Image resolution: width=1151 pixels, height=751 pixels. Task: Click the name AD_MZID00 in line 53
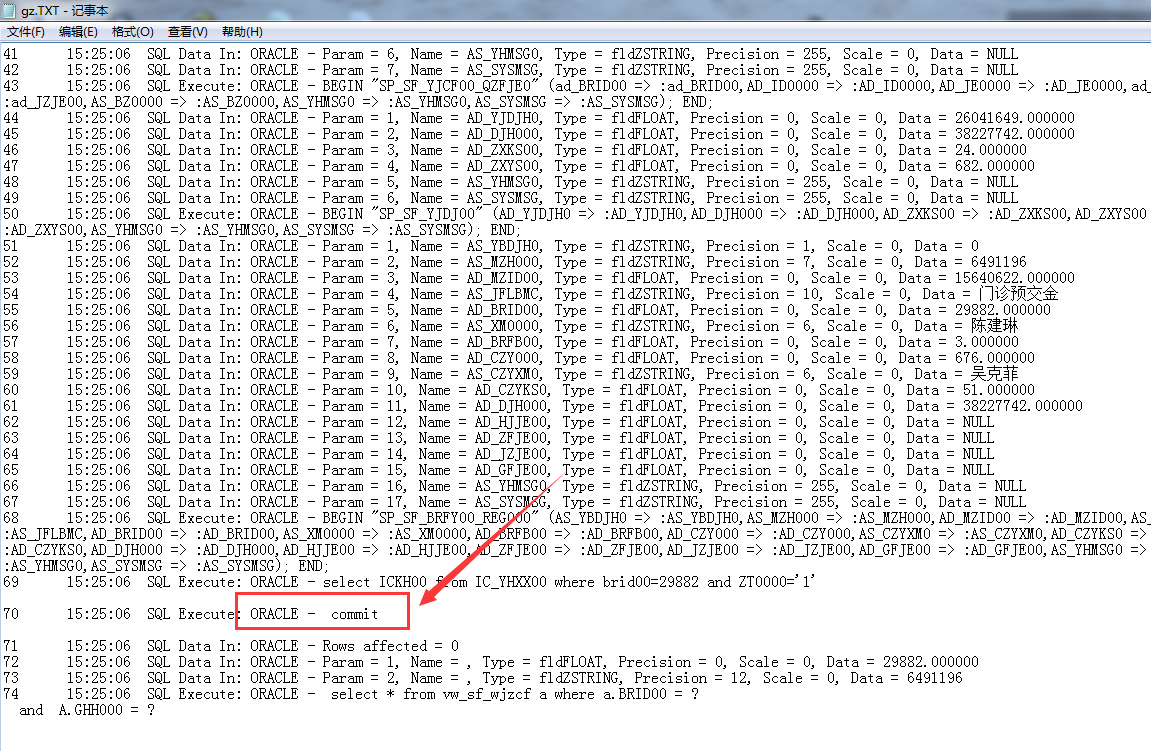click(x=504, y=278)
